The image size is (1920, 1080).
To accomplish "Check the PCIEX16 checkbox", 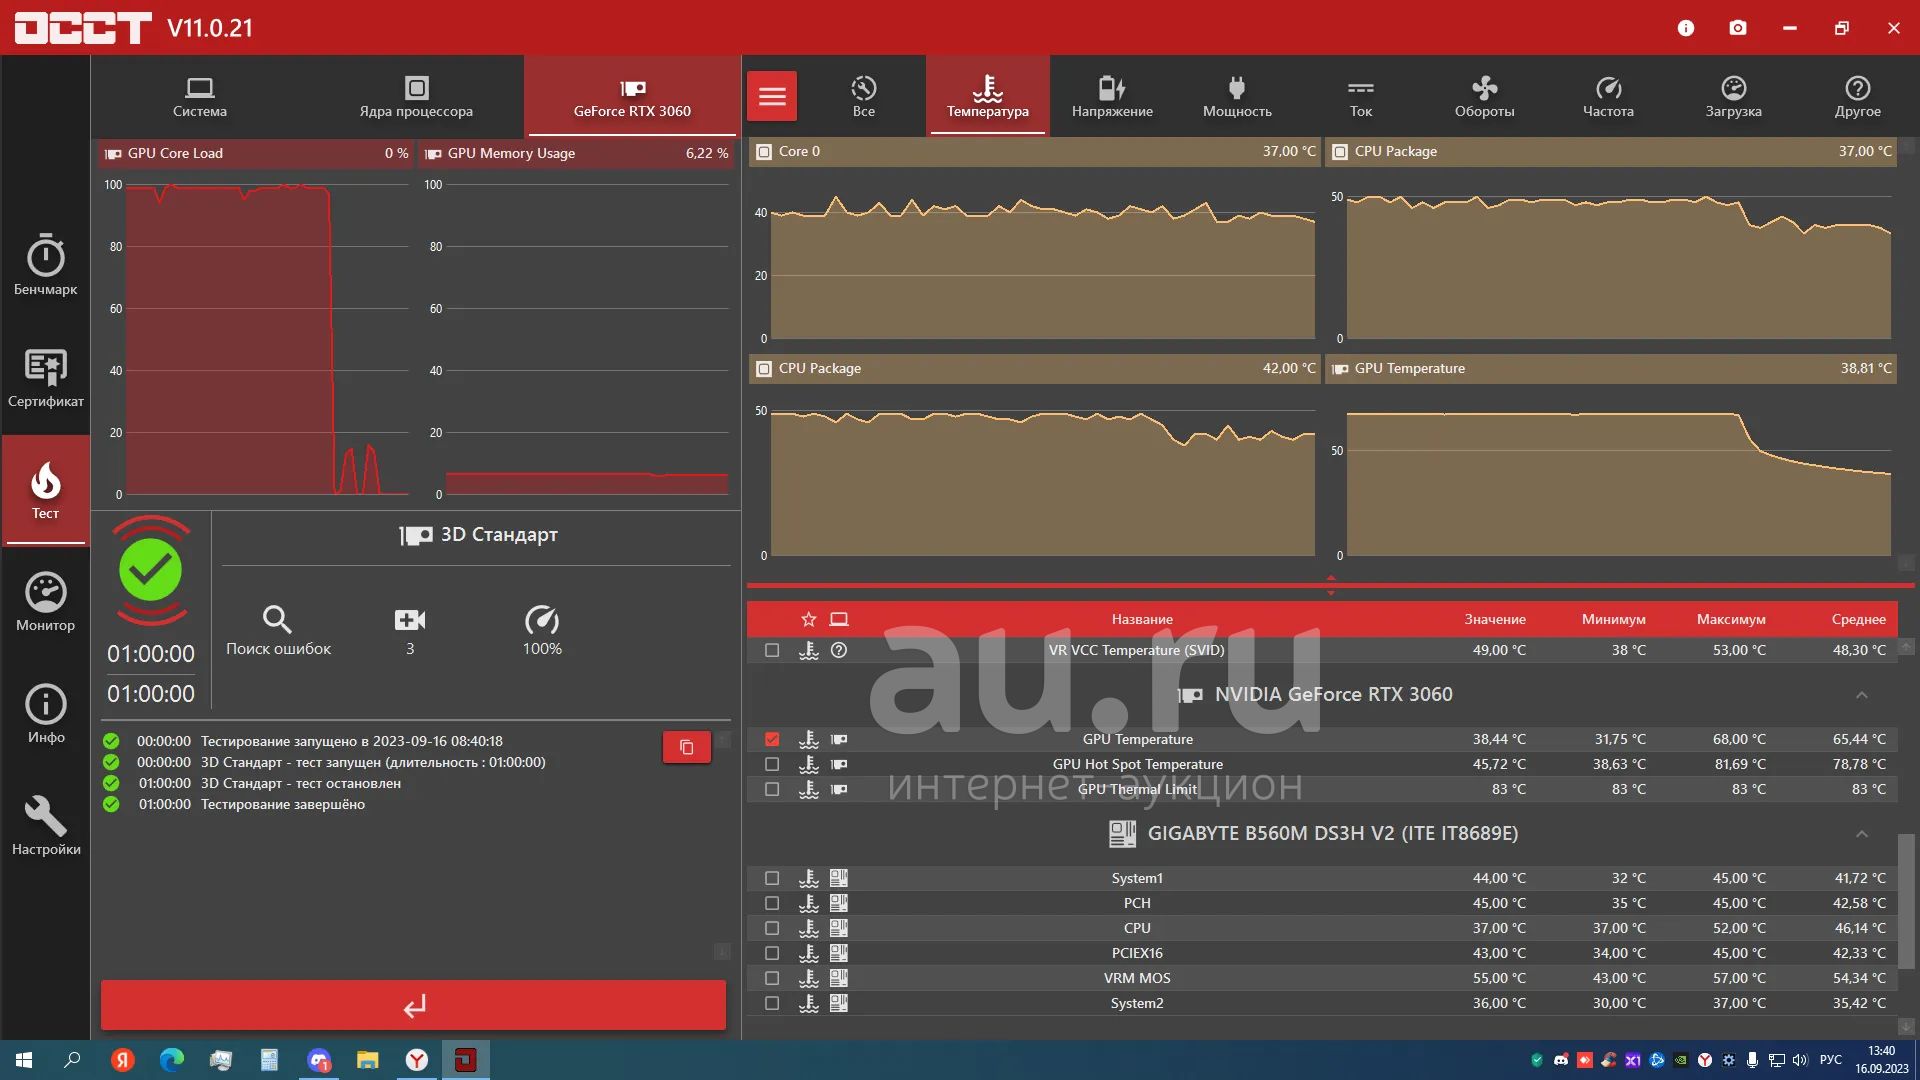I will pos(772,953).
